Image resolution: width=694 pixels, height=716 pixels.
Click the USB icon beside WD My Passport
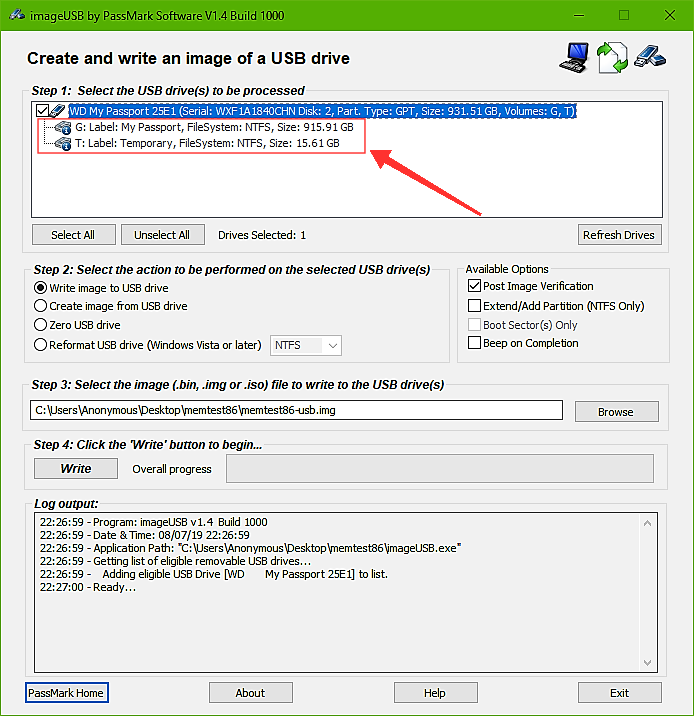[x=58, y=111]
